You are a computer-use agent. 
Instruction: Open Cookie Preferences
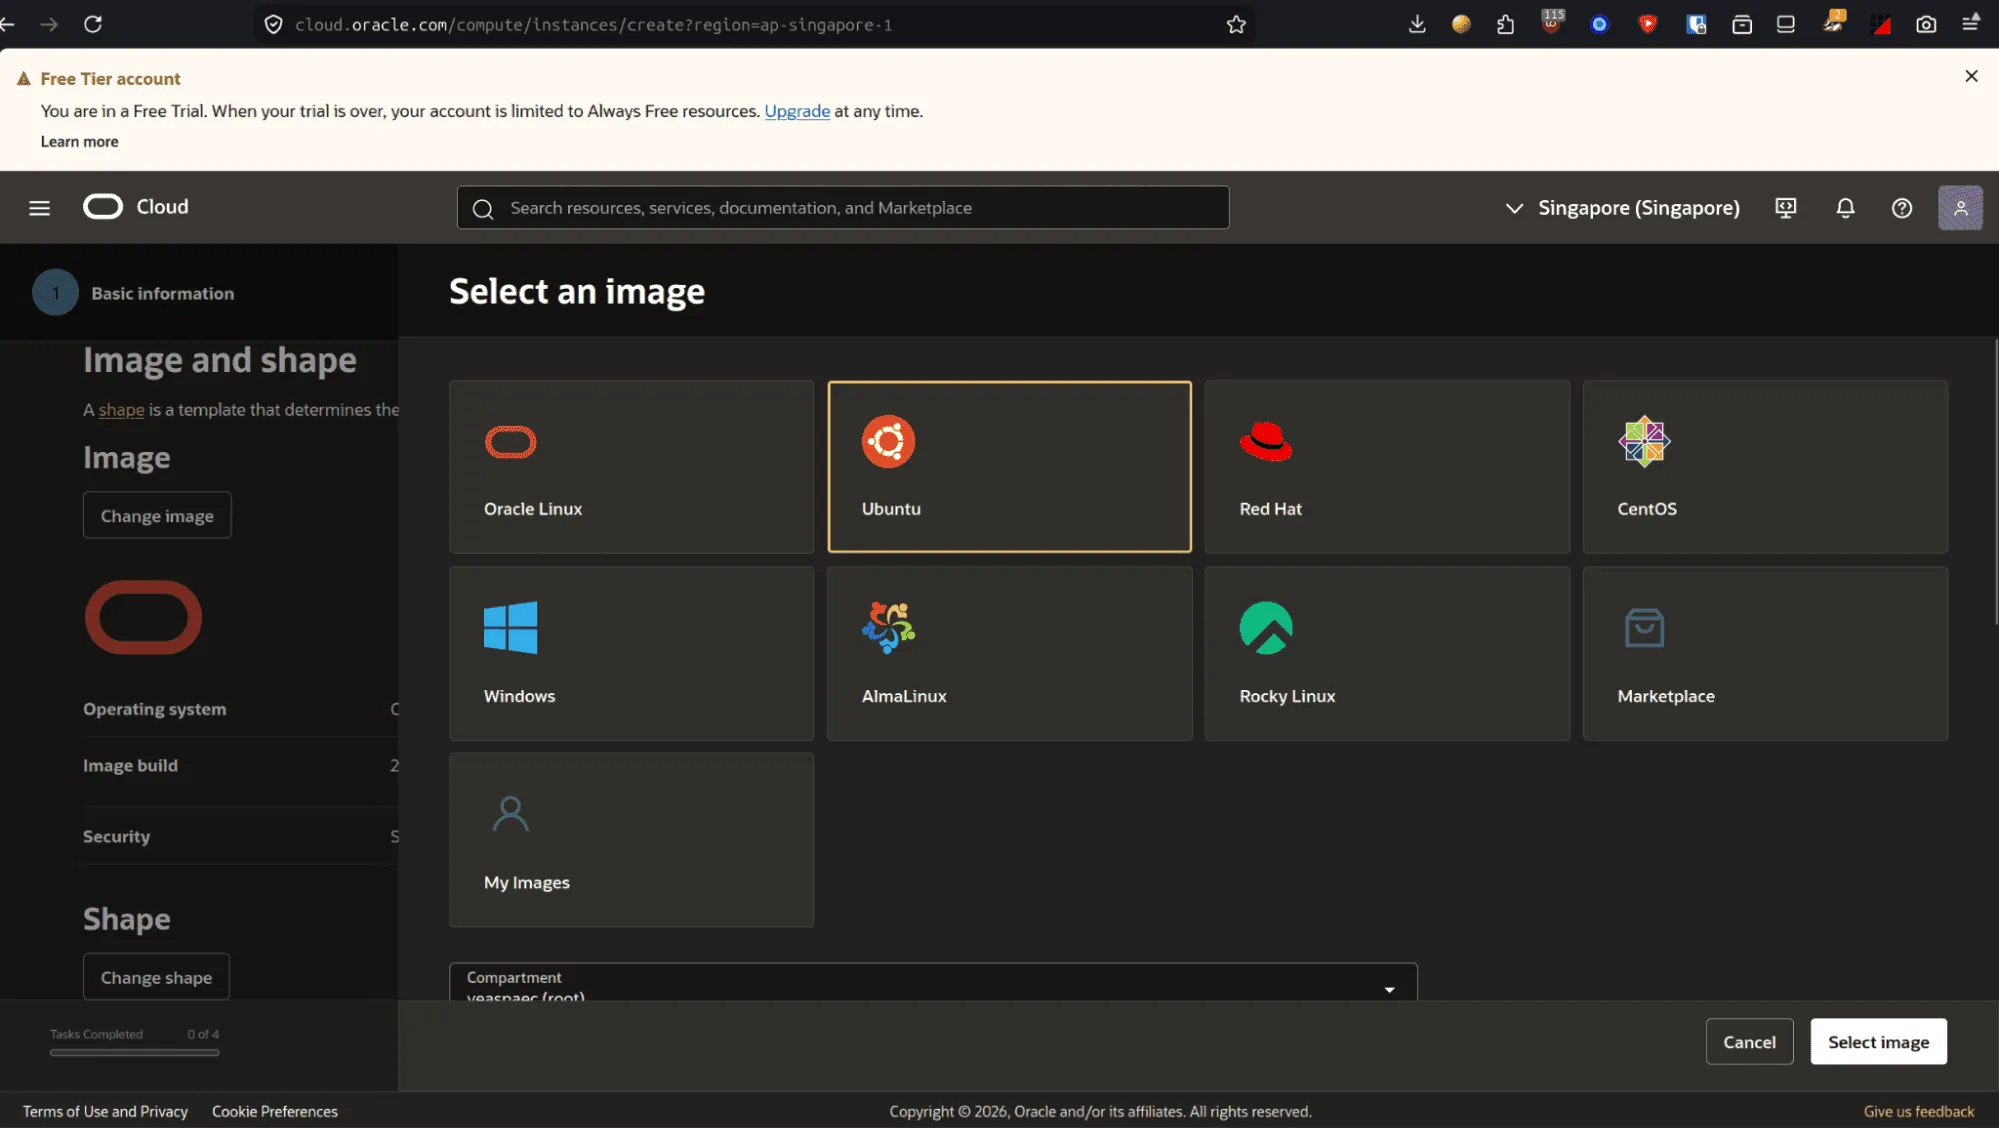click(275, 1112)
